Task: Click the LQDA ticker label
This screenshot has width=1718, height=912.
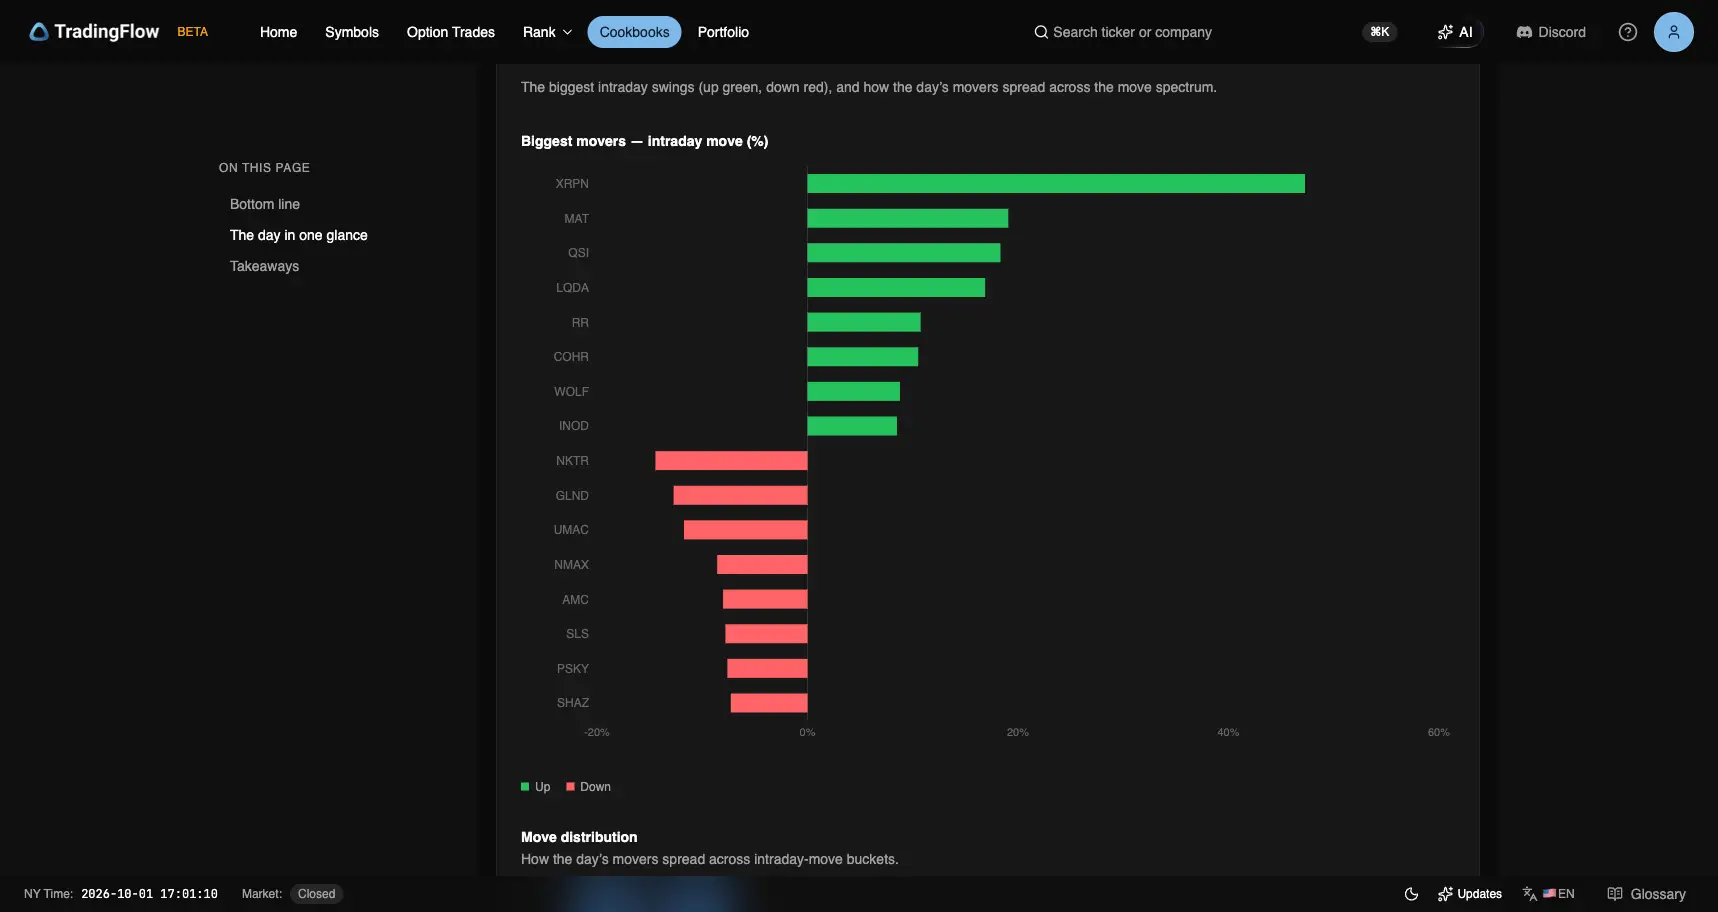Action: [572, 288]
